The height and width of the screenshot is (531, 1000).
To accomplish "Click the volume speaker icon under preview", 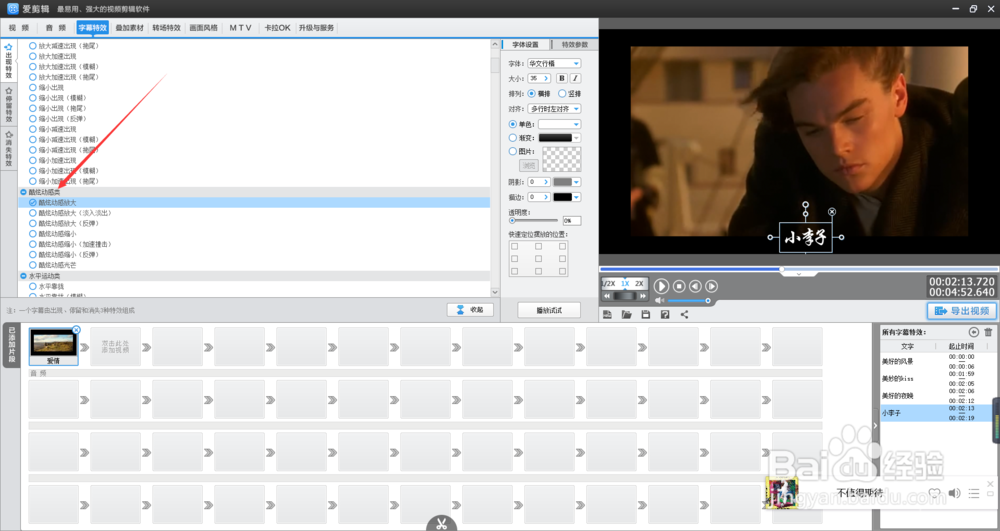I will (x=659, y=300).
